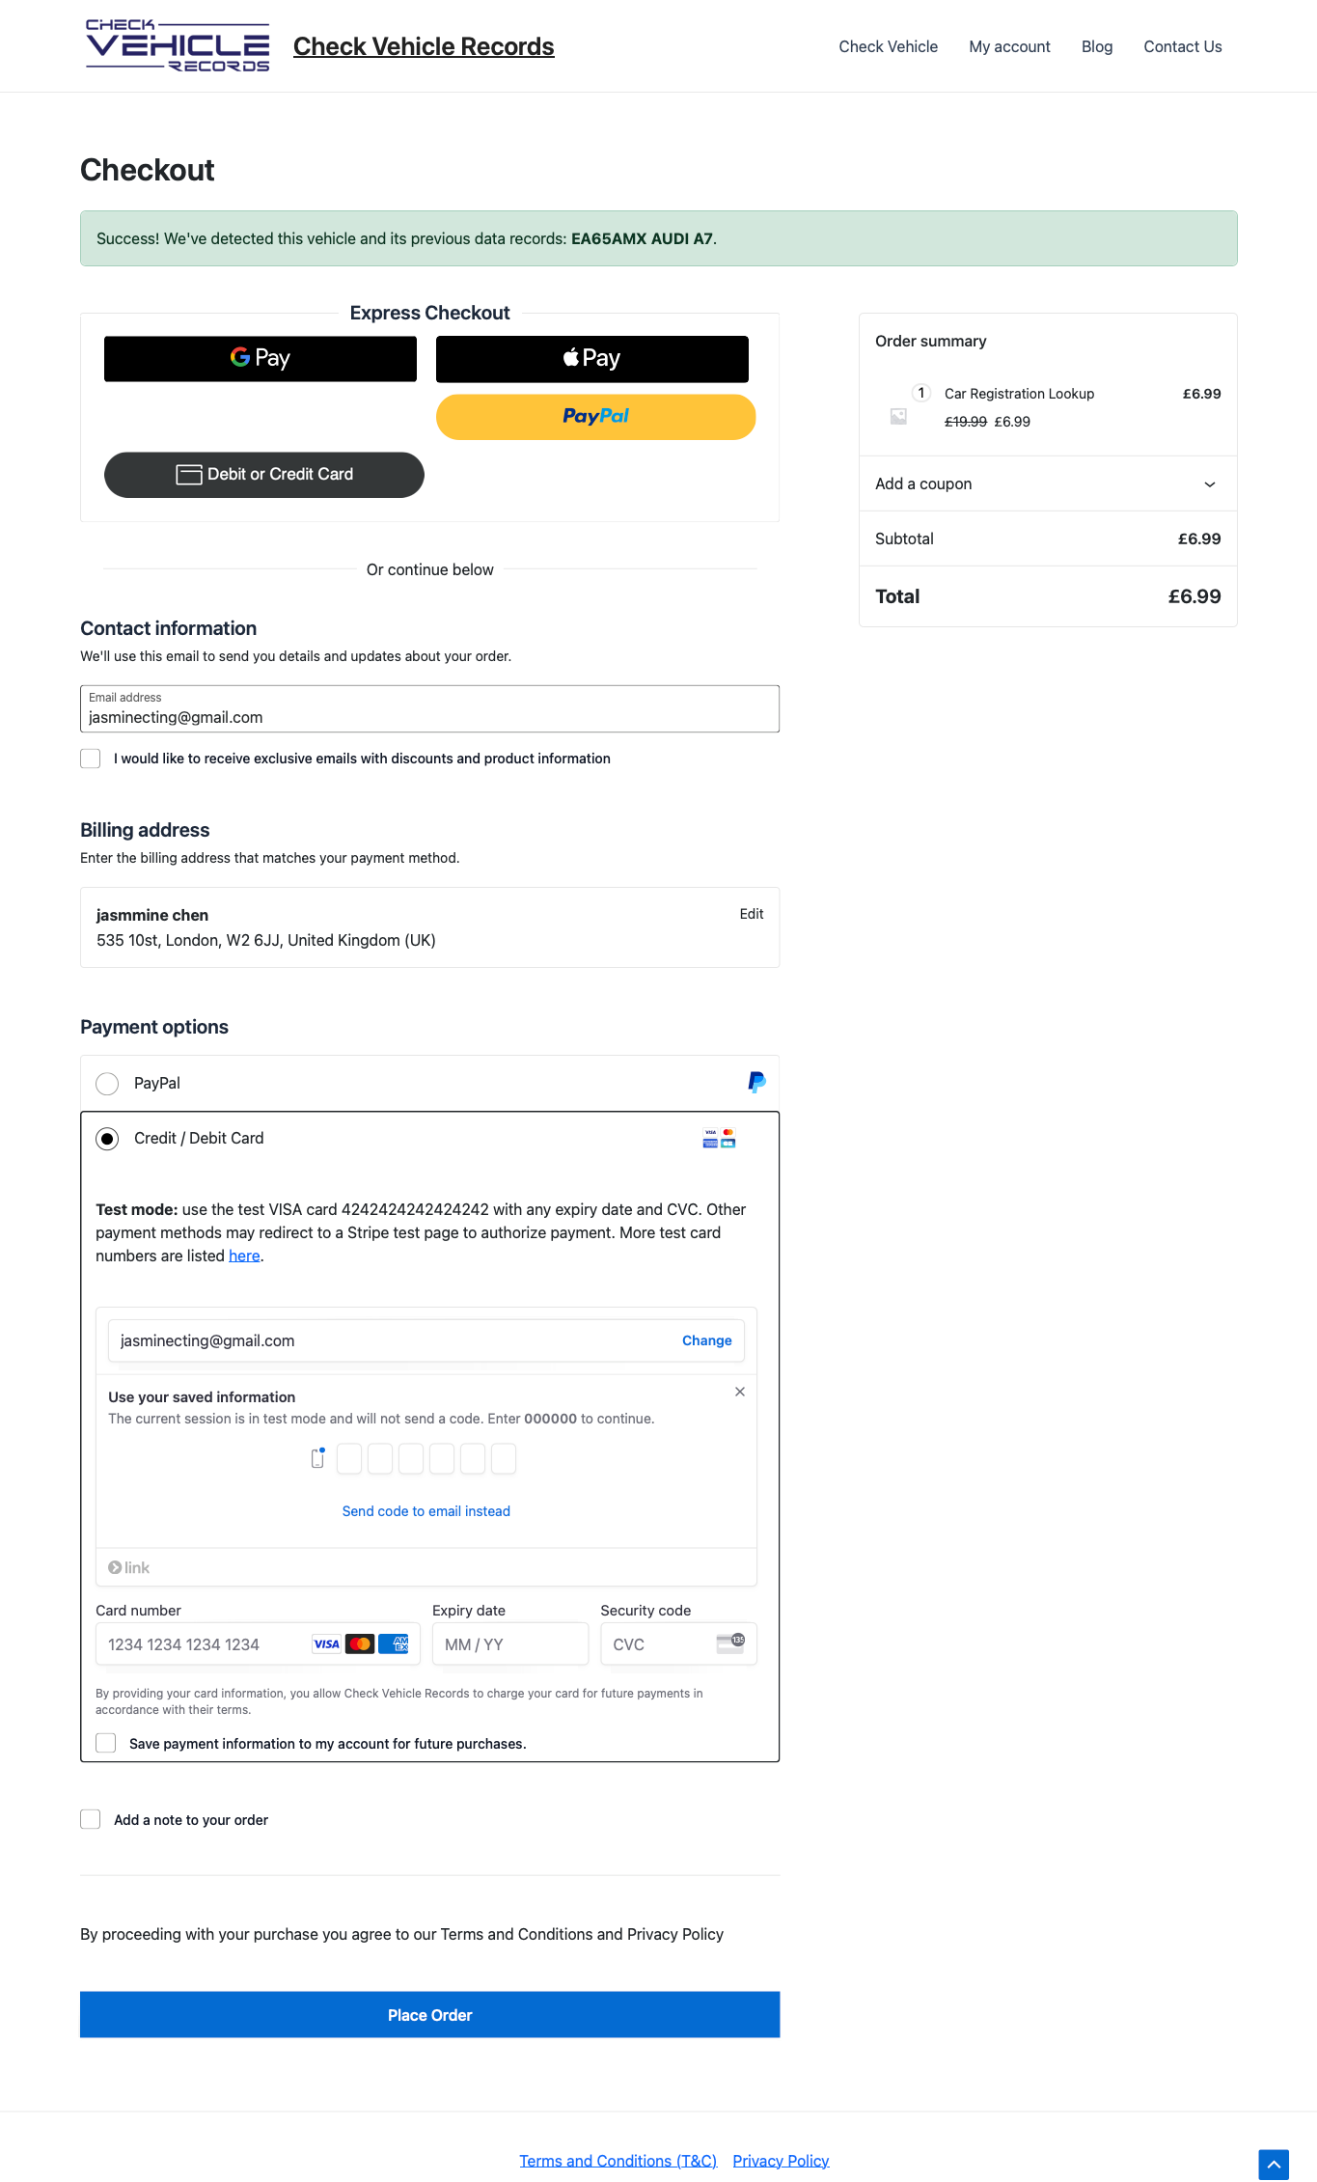1317x2182 pixels.
Task: Click the PayPal logo icon in payment options
Action: [757, 1082]
